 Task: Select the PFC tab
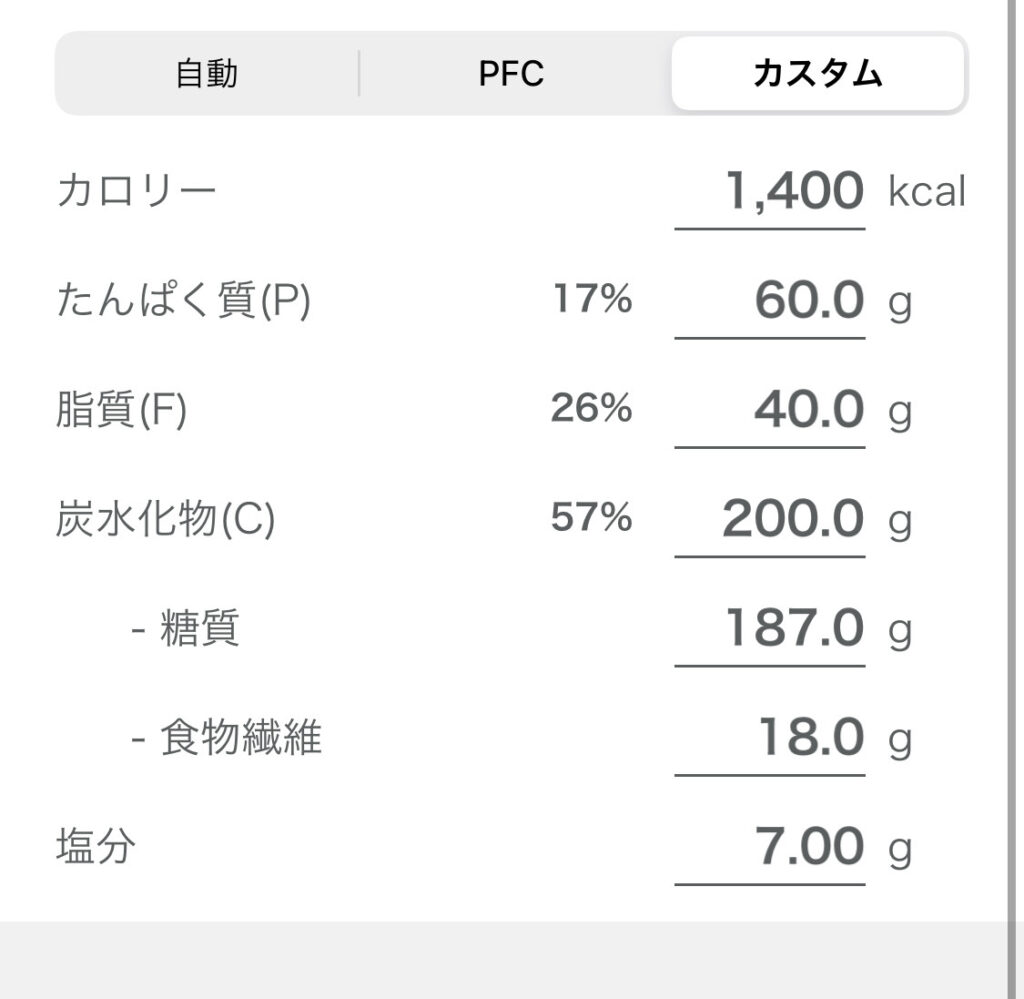tap(511, 74)
